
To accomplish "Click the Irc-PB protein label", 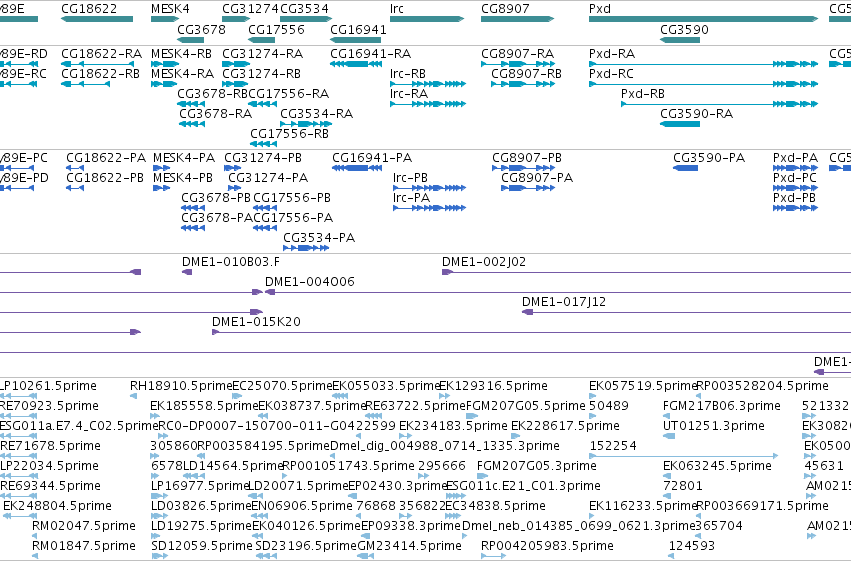I will click(410, 178).
